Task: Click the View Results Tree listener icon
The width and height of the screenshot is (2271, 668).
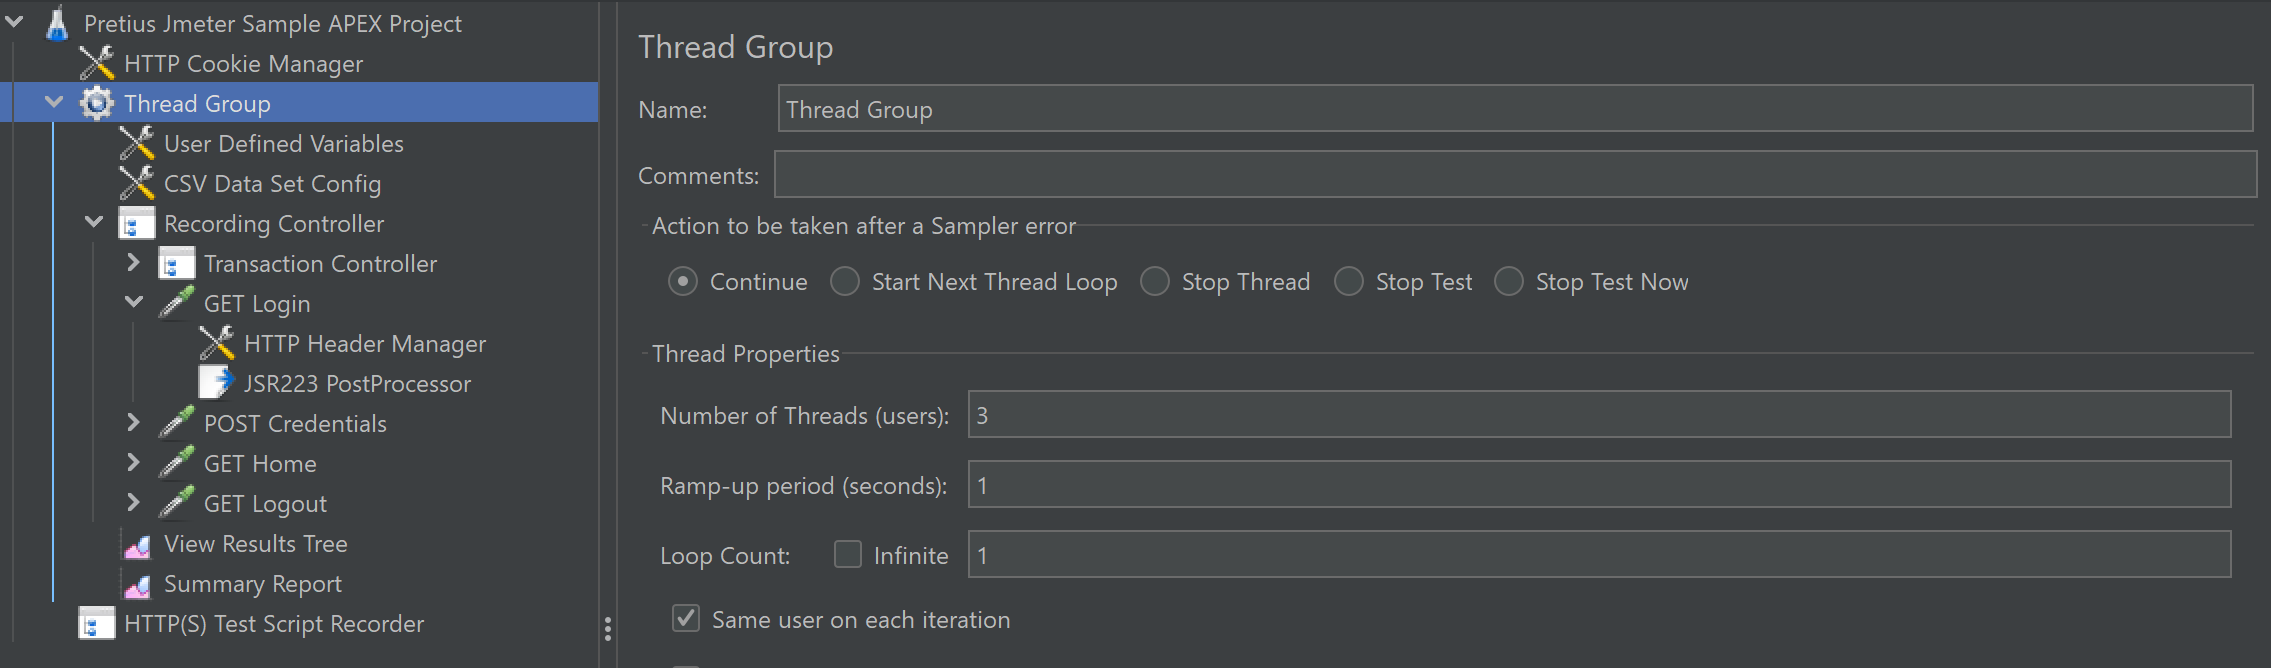Action: coord(137,545)
